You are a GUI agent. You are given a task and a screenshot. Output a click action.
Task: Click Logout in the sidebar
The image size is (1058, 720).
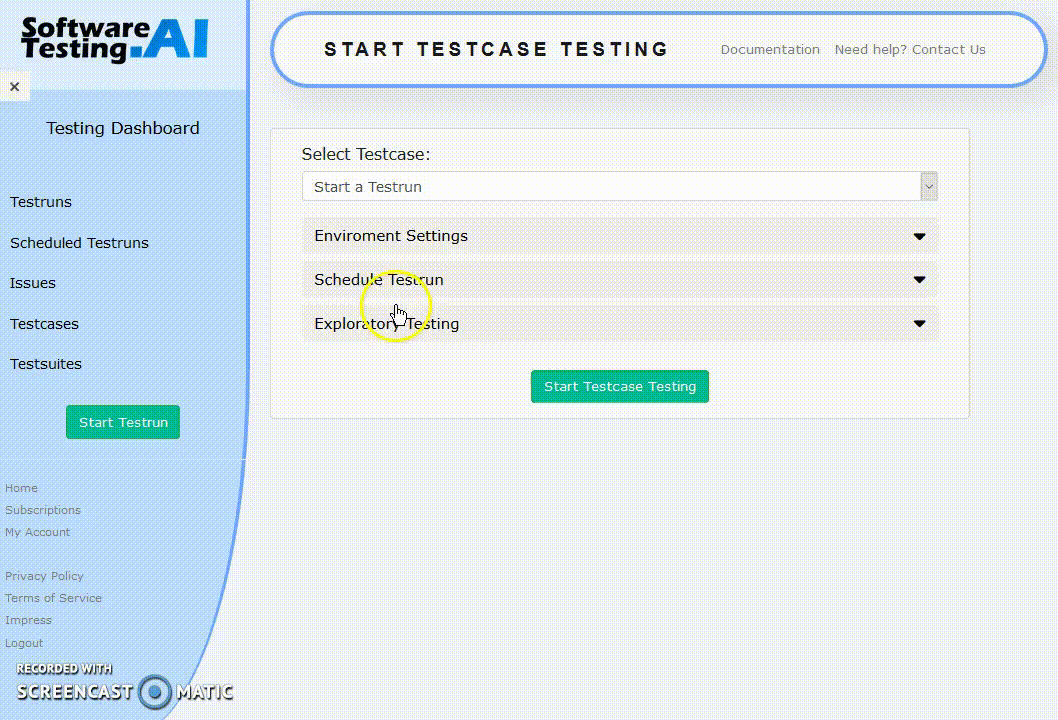(x=24, y=643)
